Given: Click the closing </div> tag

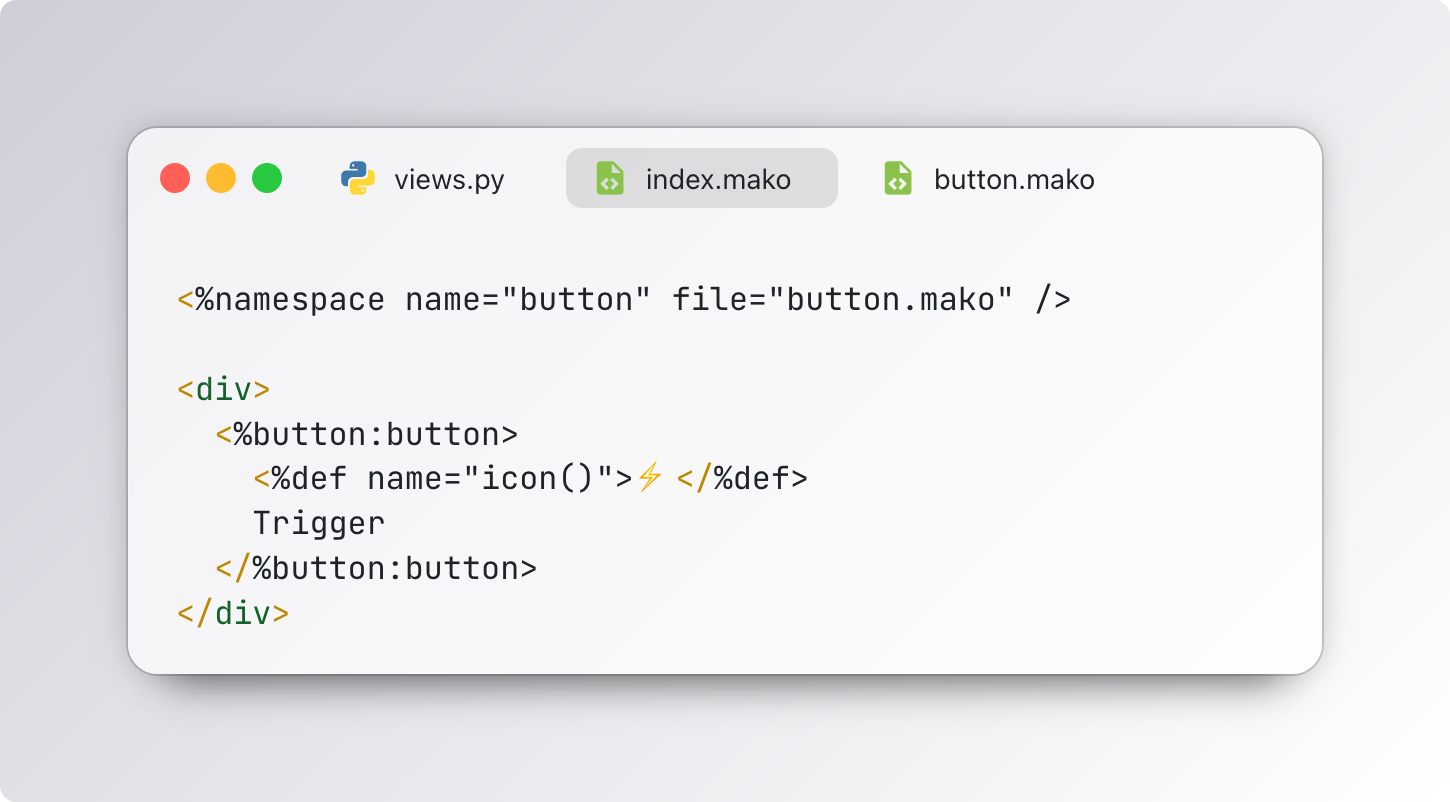Looking at the screenshot, I should [233, 613].
